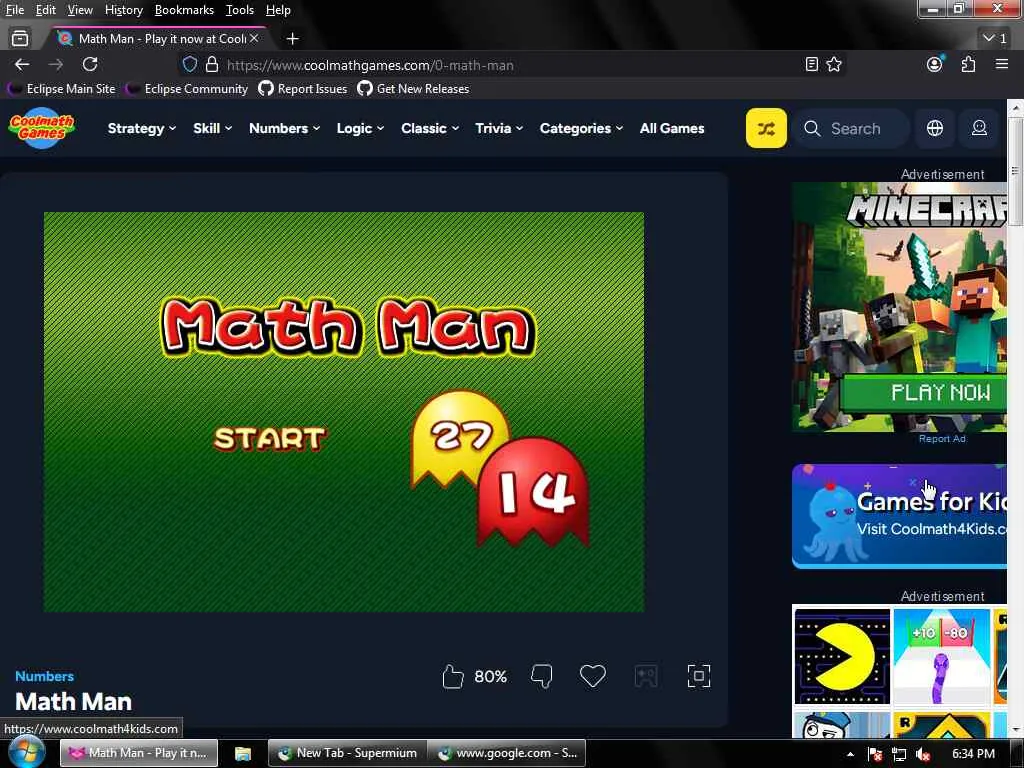The width and height of the screenshot is (1024, 768).
Task: Open the language globe icon
Action: point(935,128)
